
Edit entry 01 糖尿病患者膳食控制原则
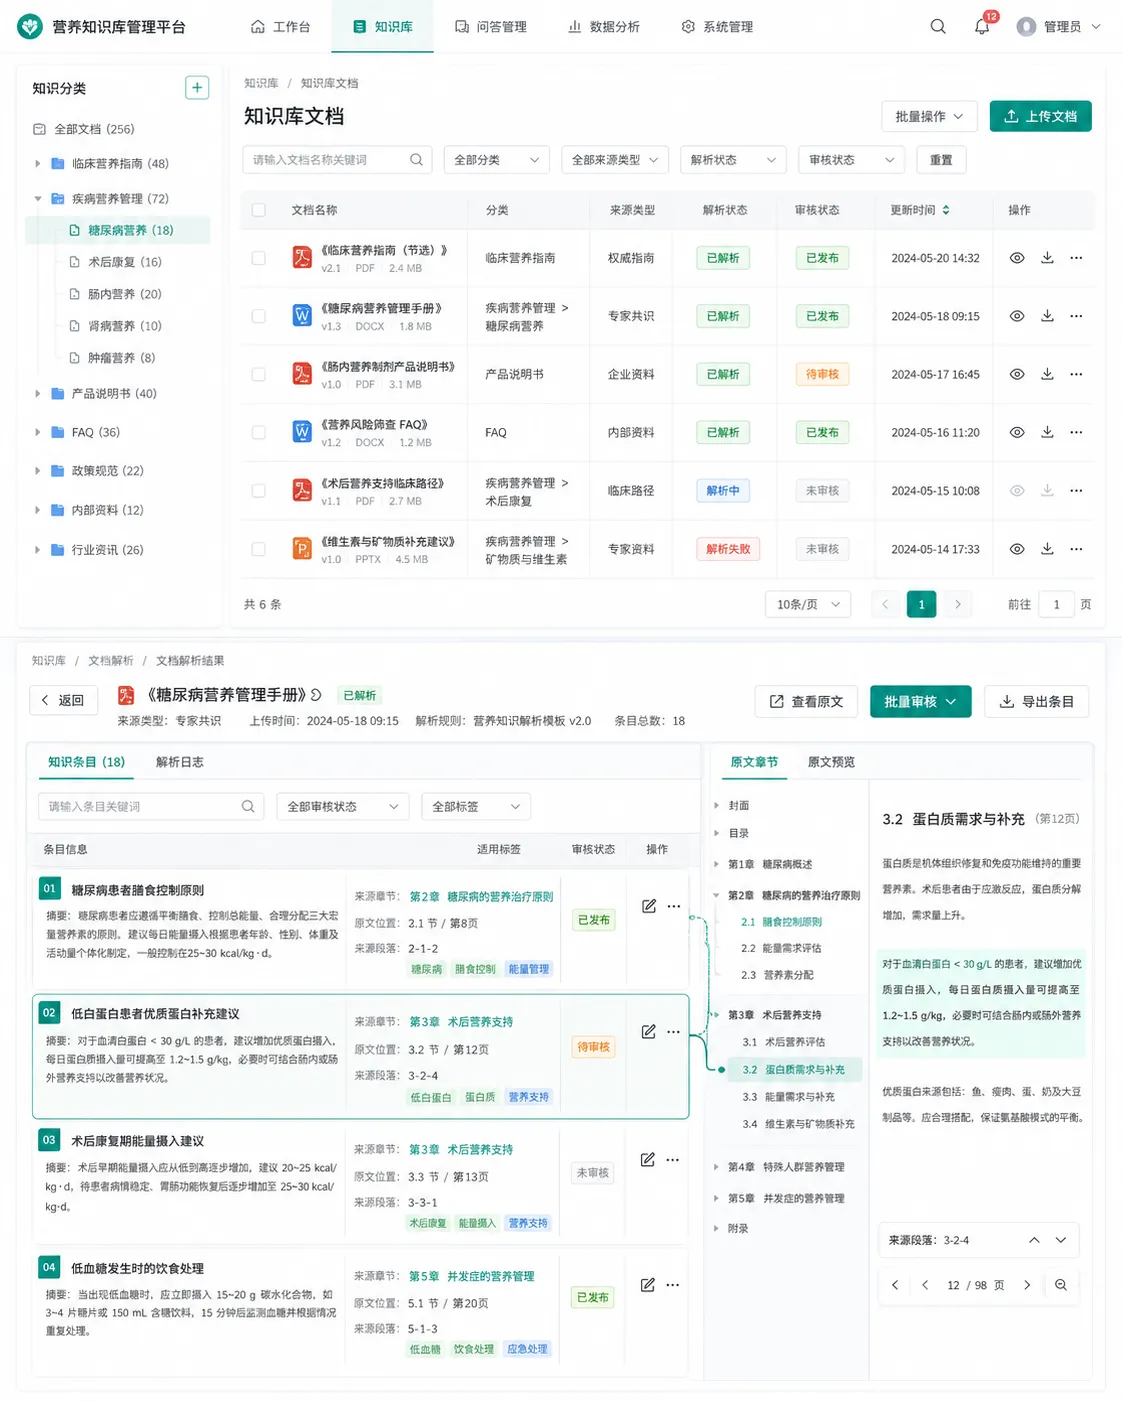649,906
